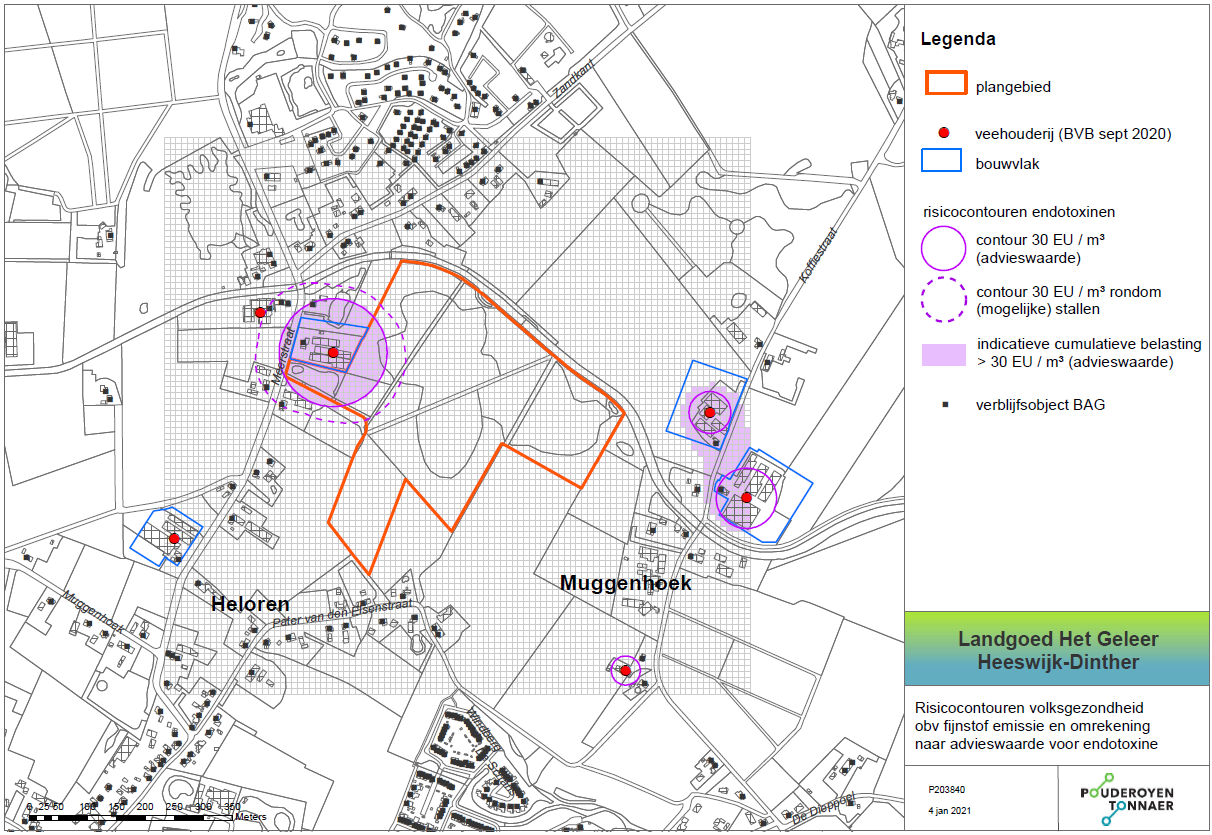The image size is (1212, 835).
Task: Select the solid purple contour legend circle
Action: [943, 249]
